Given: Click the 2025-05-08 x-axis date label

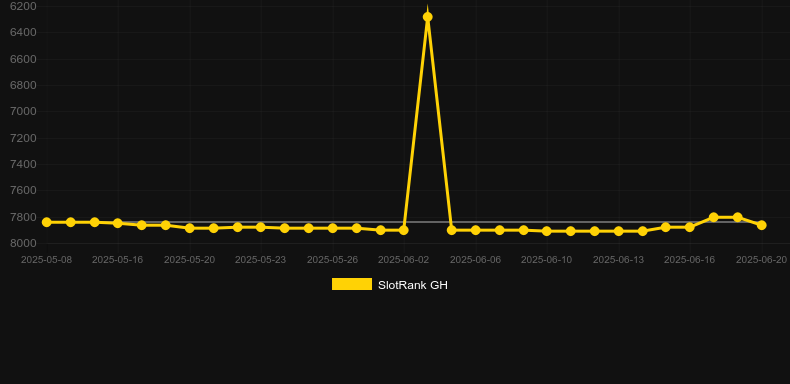Looking at the screenshot, I should tap(46, 260).
